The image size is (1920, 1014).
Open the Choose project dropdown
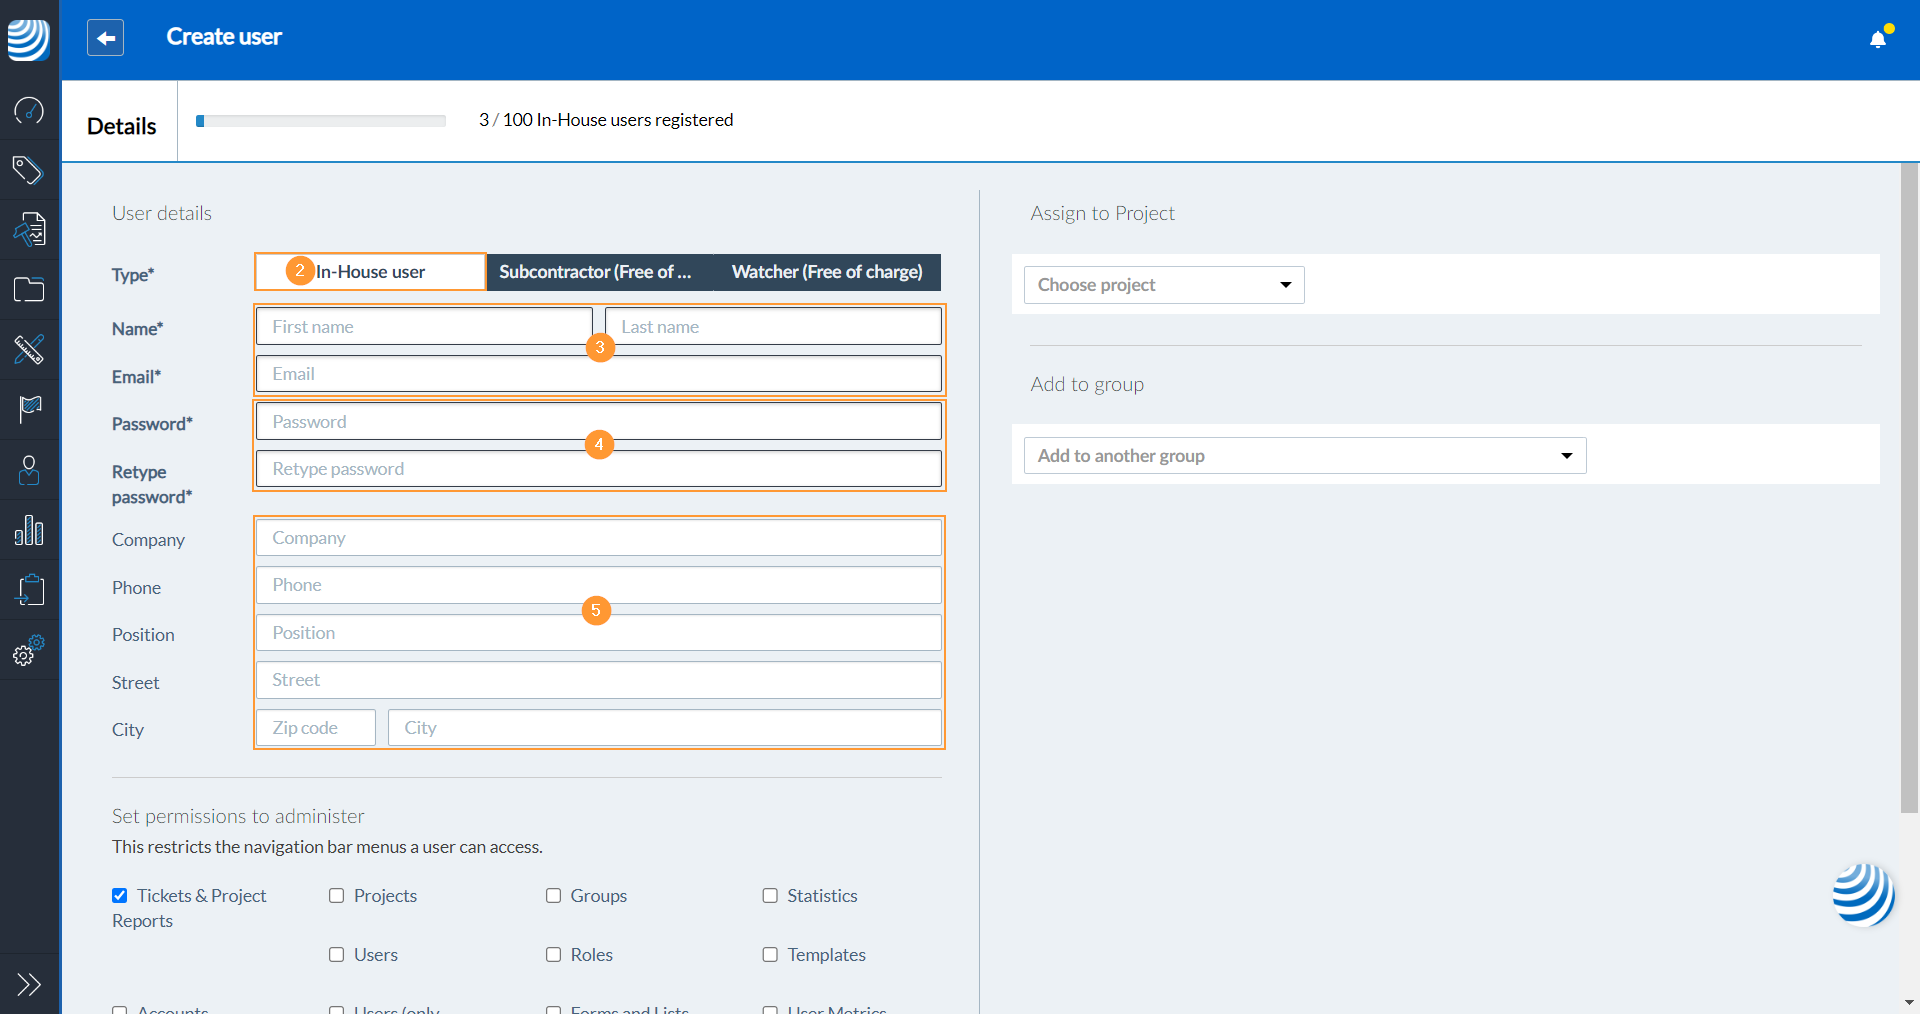coord(1163,285)
